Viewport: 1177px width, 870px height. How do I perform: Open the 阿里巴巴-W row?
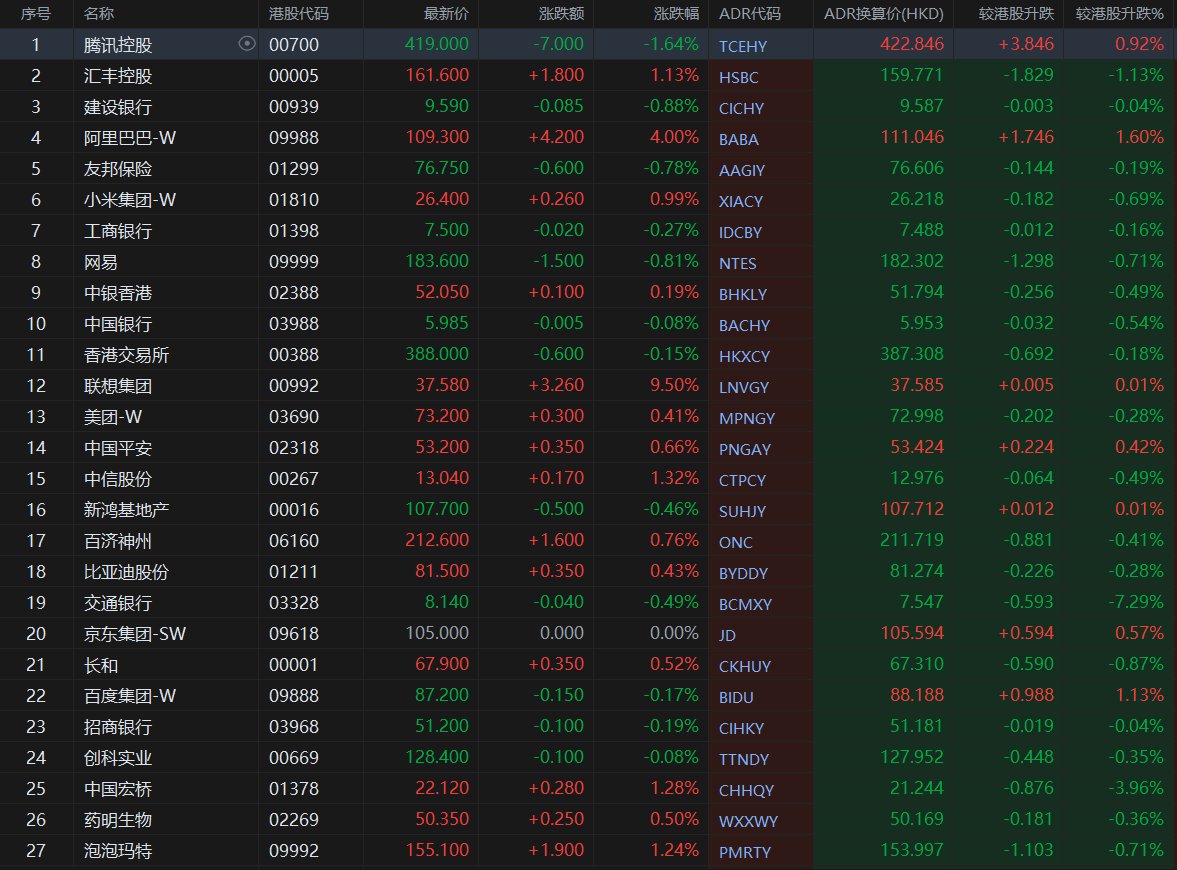(x=588, y=137)
